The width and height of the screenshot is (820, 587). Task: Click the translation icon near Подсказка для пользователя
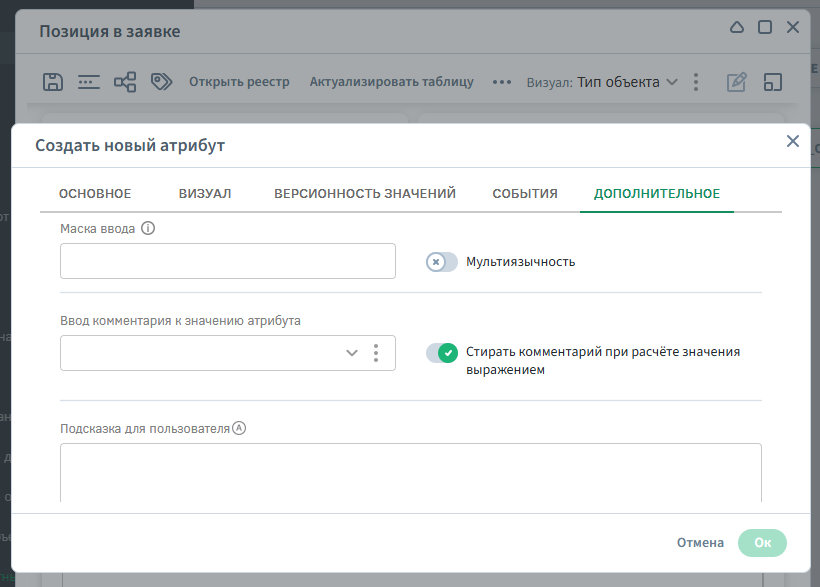click(239, 428)
